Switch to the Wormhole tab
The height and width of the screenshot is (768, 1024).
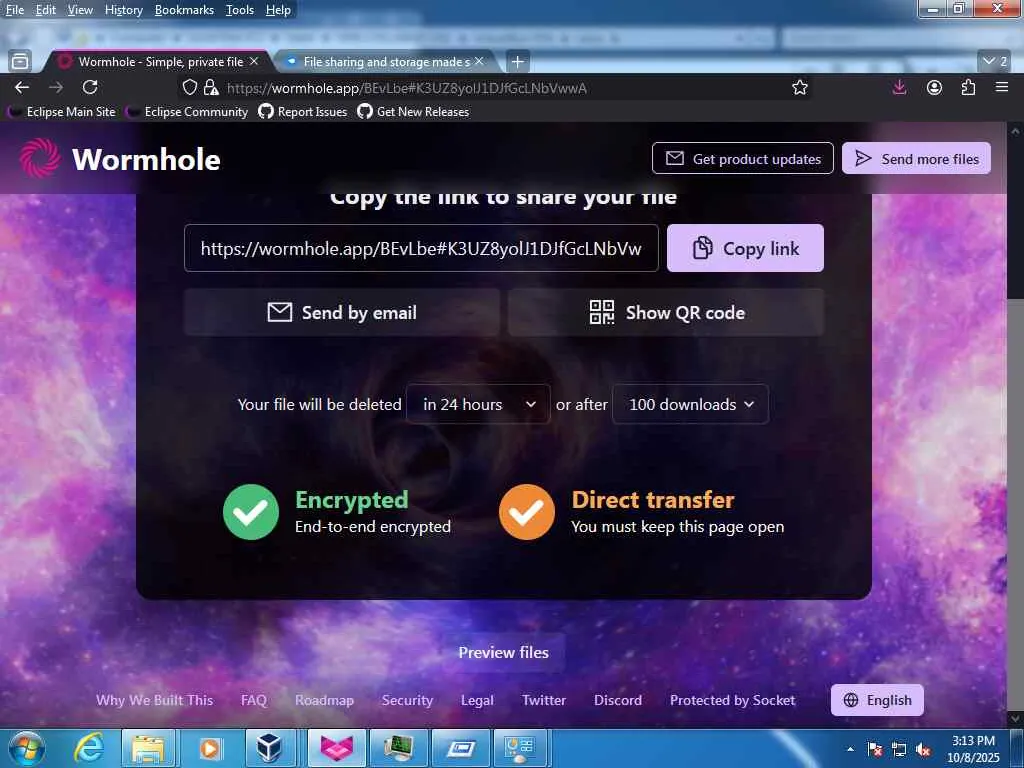coord(157,61)
